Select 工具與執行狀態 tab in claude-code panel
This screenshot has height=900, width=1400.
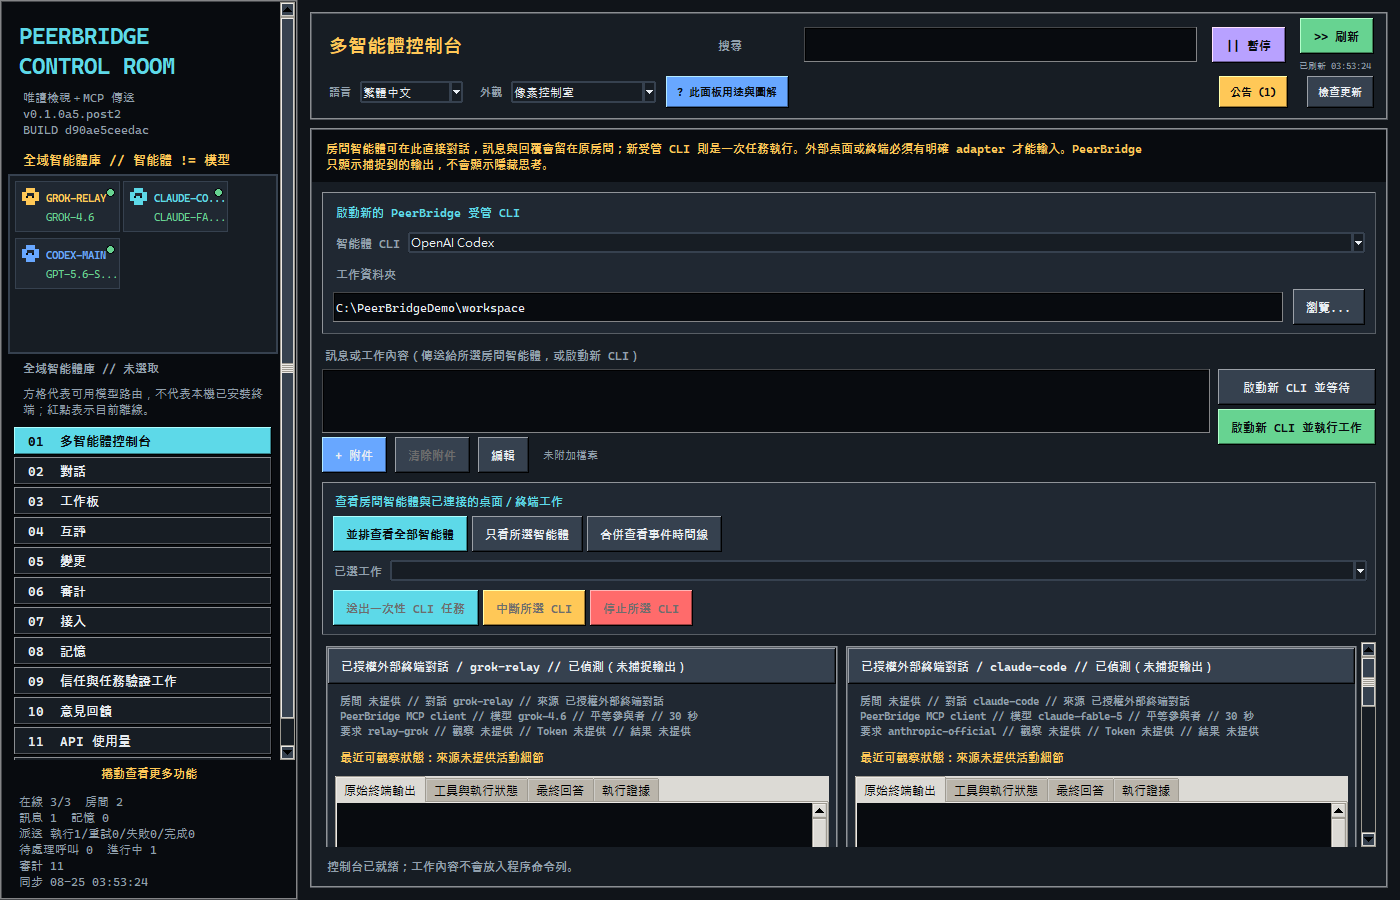click(996, 790)
